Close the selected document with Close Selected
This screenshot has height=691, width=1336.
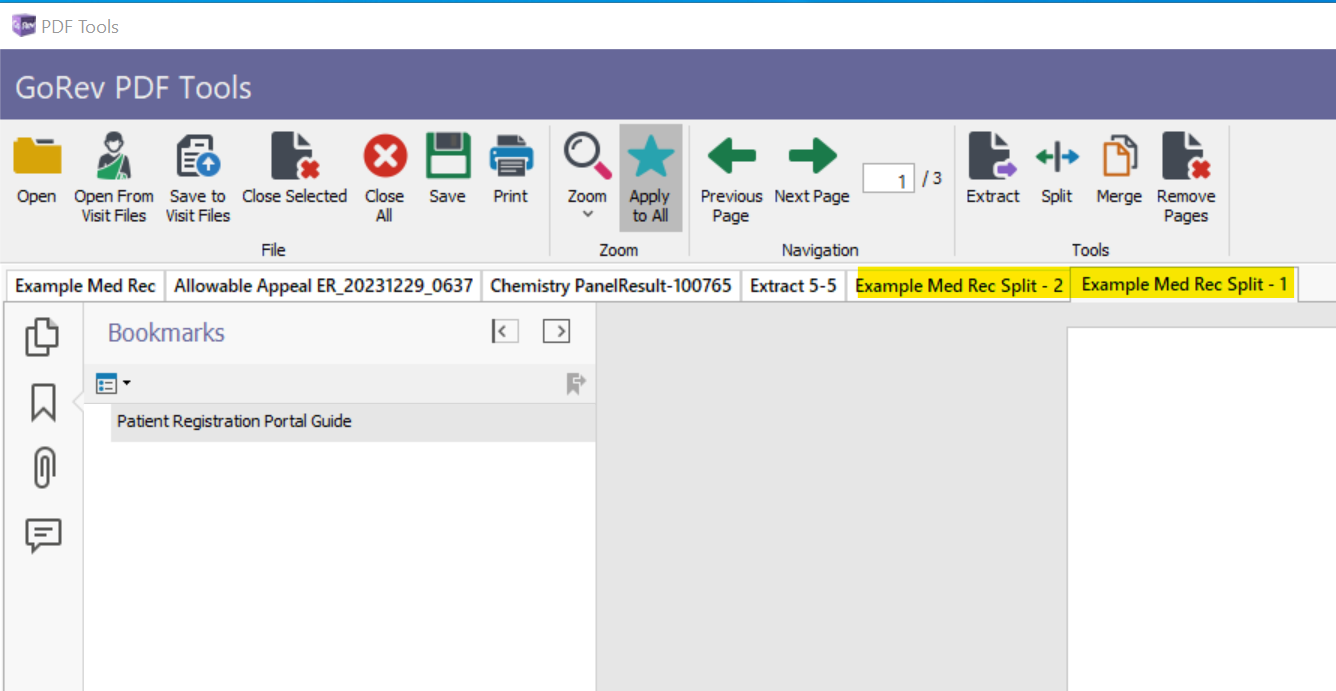(x=294, y=157)
